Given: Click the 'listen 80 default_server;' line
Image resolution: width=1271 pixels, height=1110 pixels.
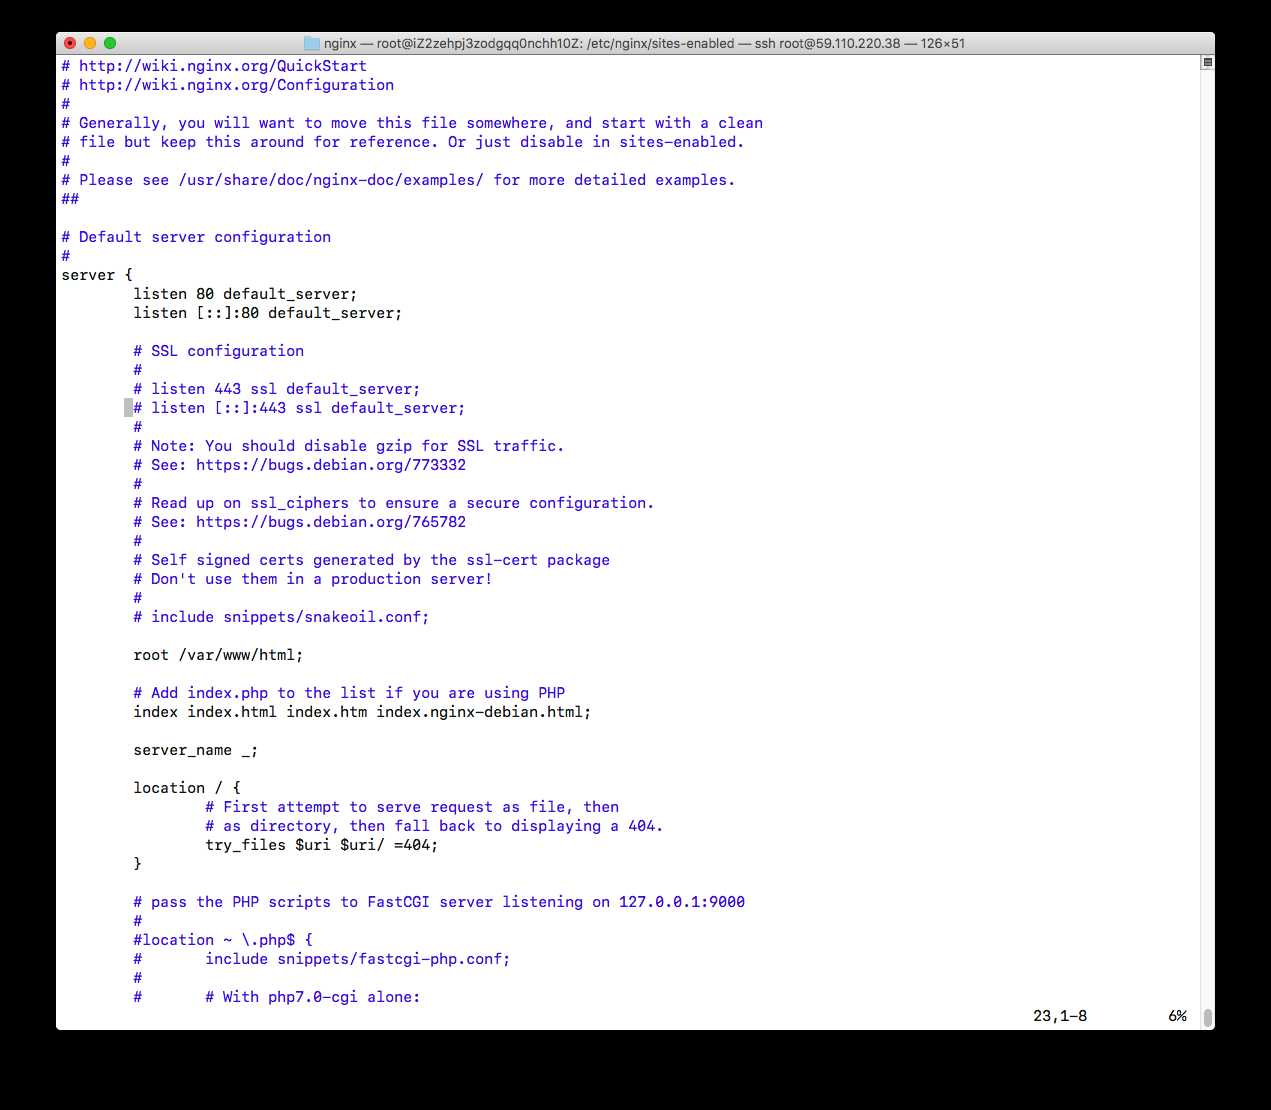Looking at the screenshot, I should [245, 294].
